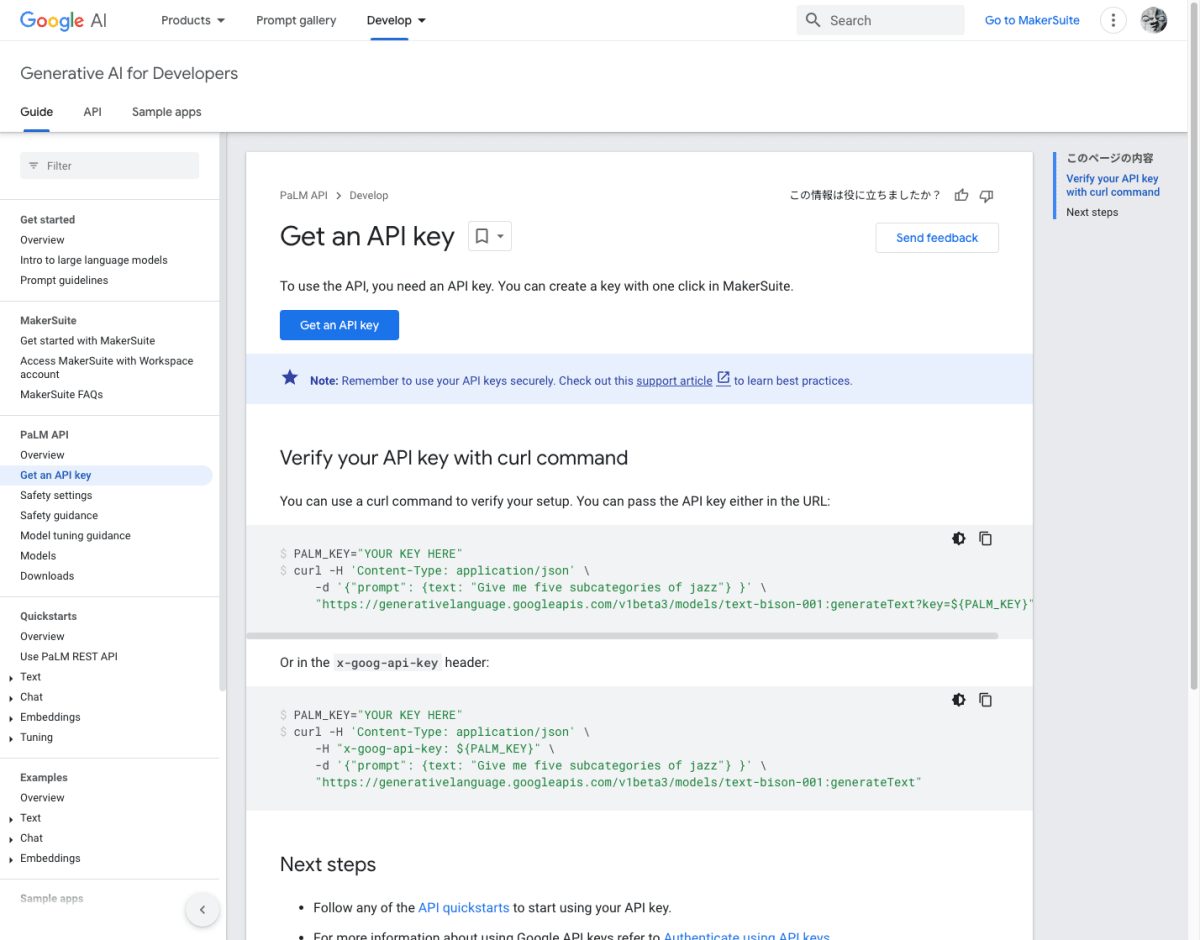Viewport: 1200px width, 940px height.
Task: Click the Send feedback button
Action: tap(937, 238)
